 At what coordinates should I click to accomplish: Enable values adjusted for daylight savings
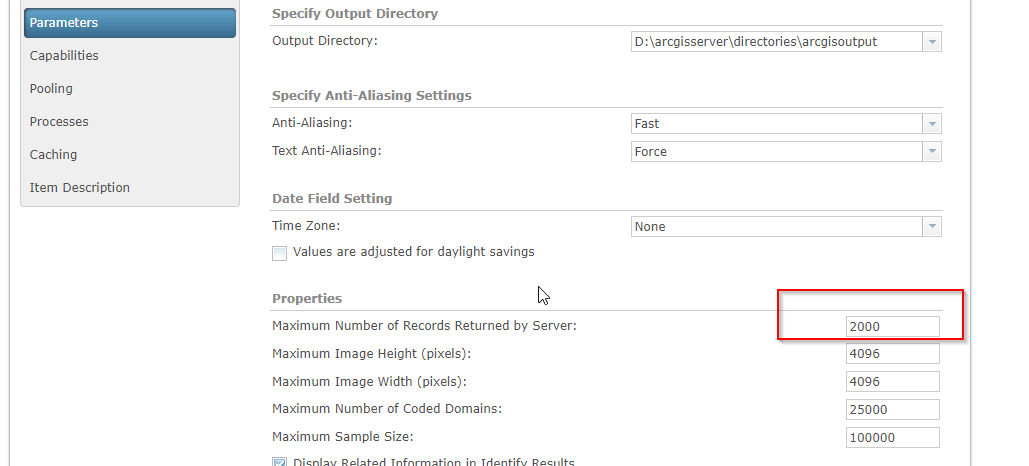coord(280,253)
